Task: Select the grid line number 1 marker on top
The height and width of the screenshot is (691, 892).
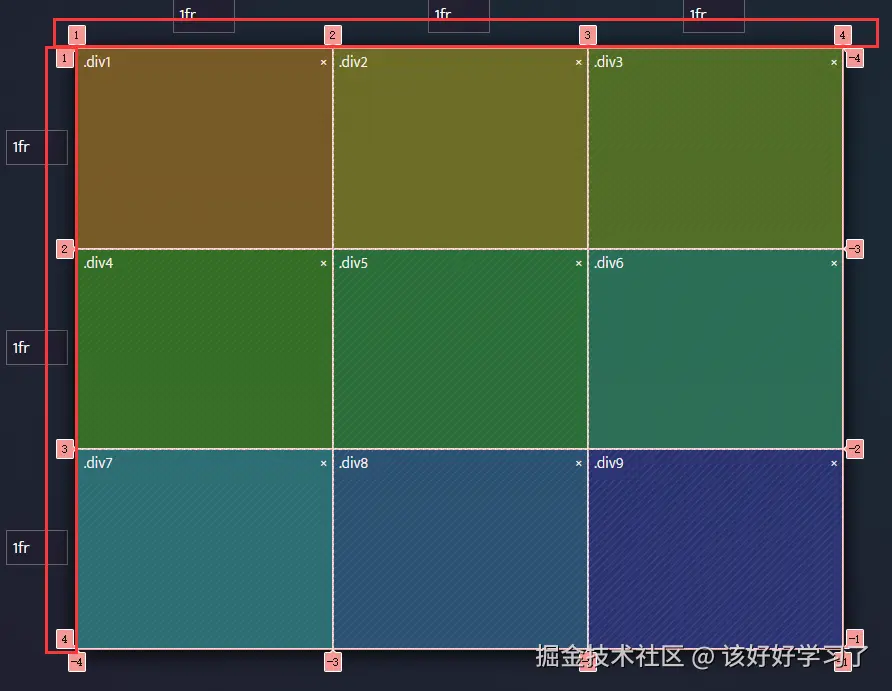Action: (76, 34)
